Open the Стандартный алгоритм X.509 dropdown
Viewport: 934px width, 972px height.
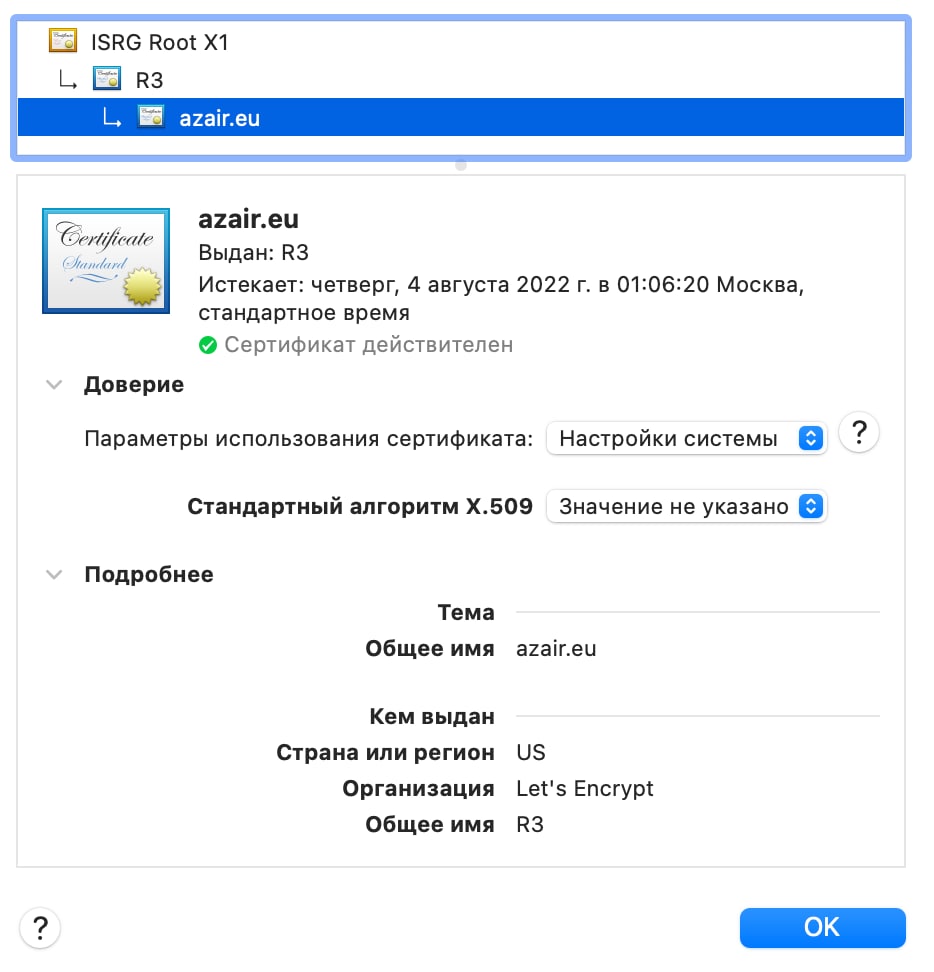pos(687,507)
